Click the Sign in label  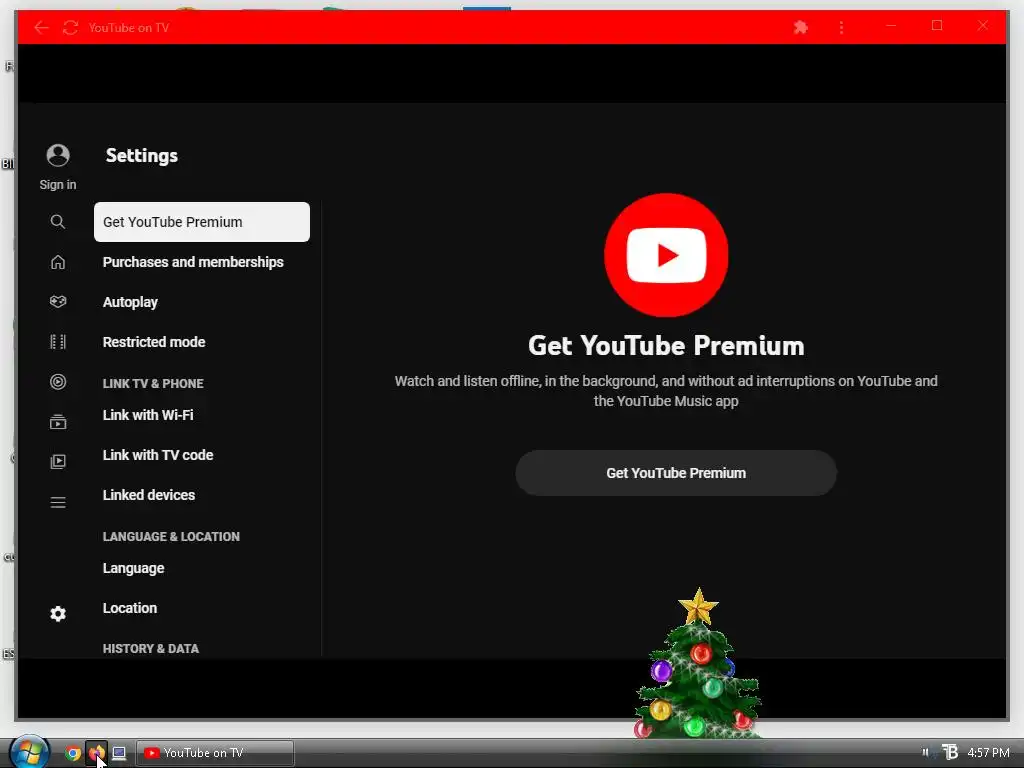57,185
